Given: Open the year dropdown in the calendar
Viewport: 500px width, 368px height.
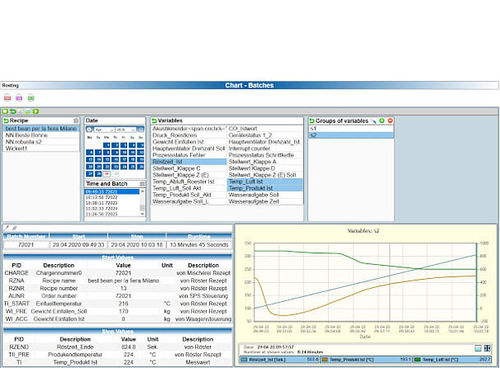Looking at the screenshot, I should click(126, 129).
